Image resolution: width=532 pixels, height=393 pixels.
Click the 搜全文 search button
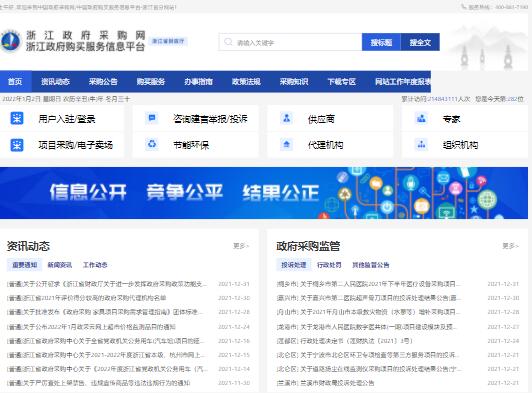tap(420, 42)
